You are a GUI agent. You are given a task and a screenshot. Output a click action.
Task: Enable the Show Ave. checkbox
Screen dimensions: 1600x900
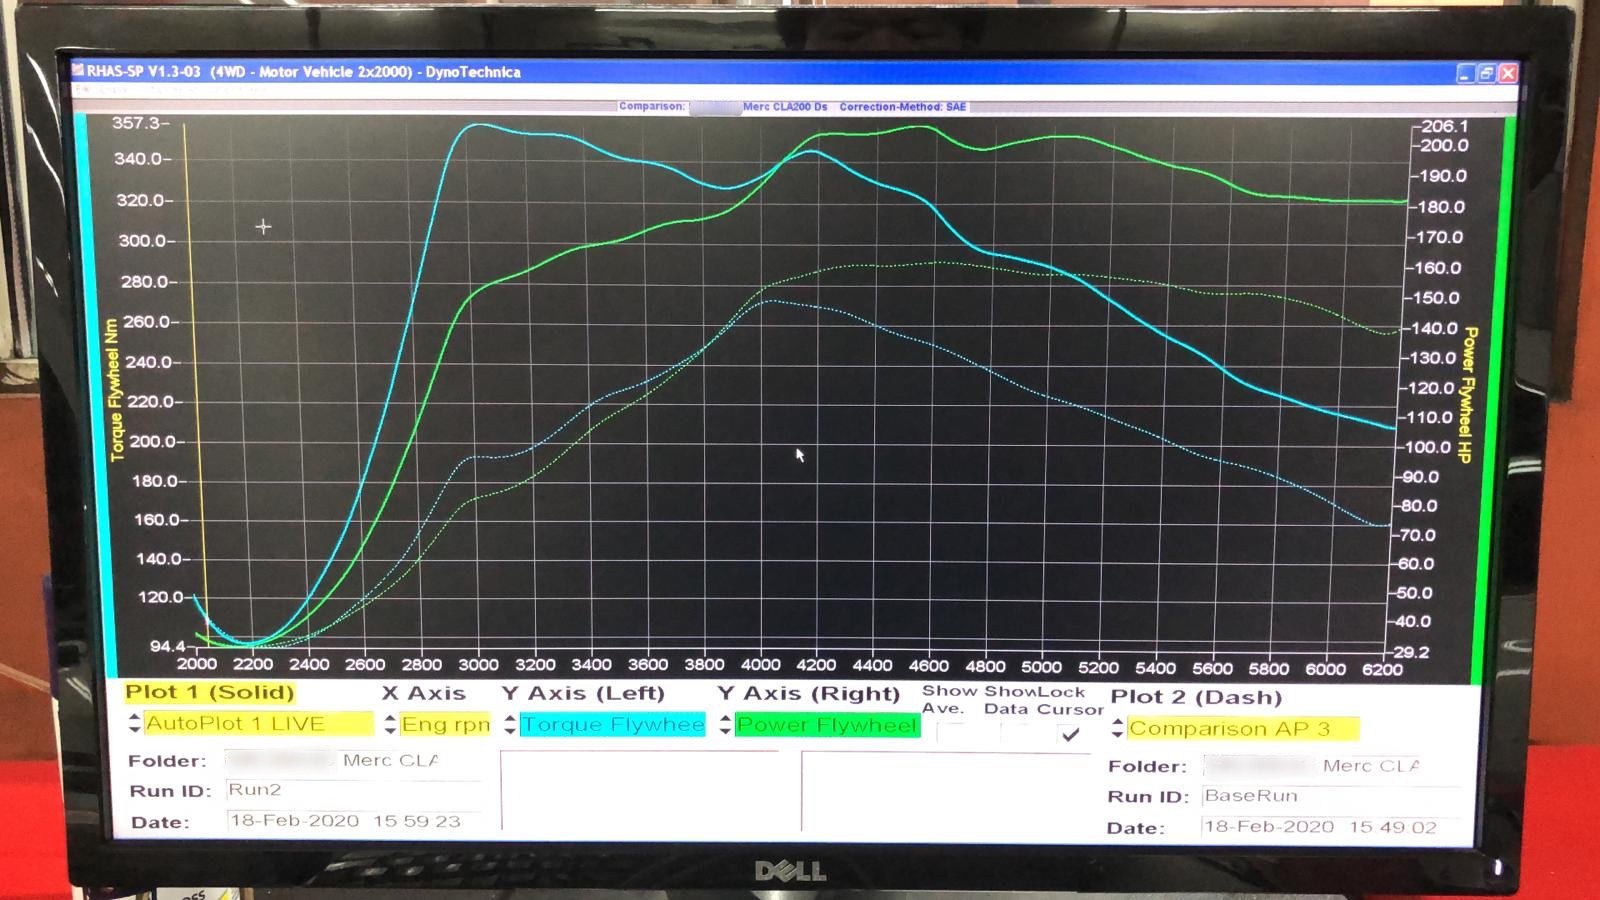click(951, 733)
